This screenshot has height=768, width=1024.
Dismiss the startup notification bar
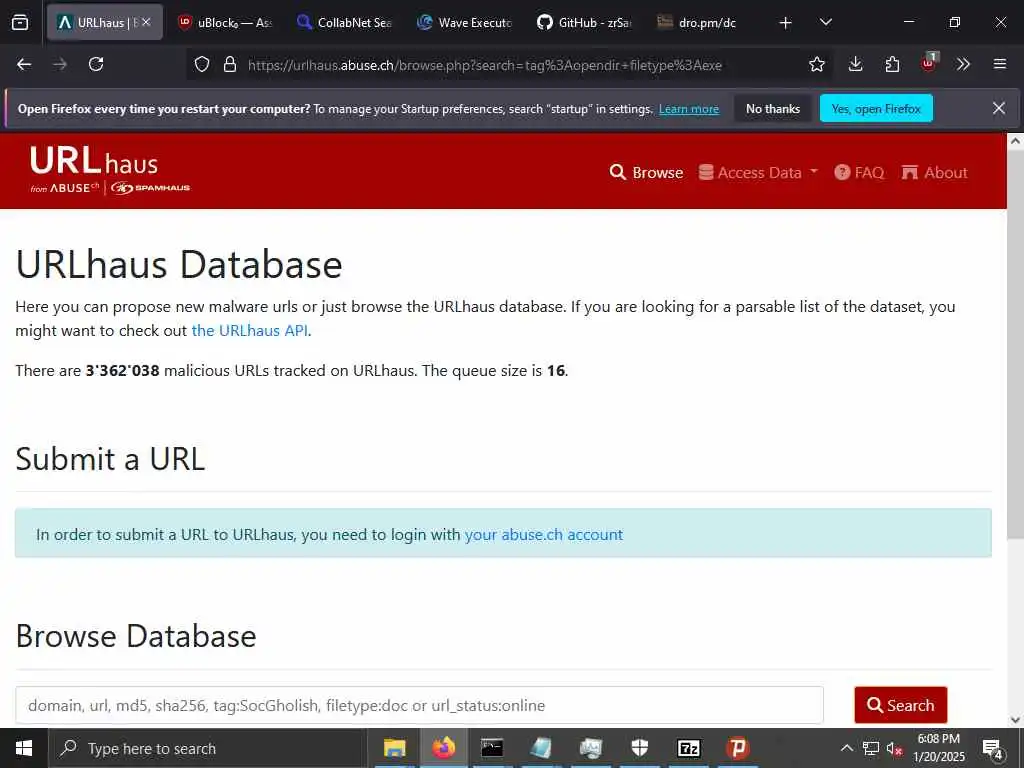tap(999, 108)
